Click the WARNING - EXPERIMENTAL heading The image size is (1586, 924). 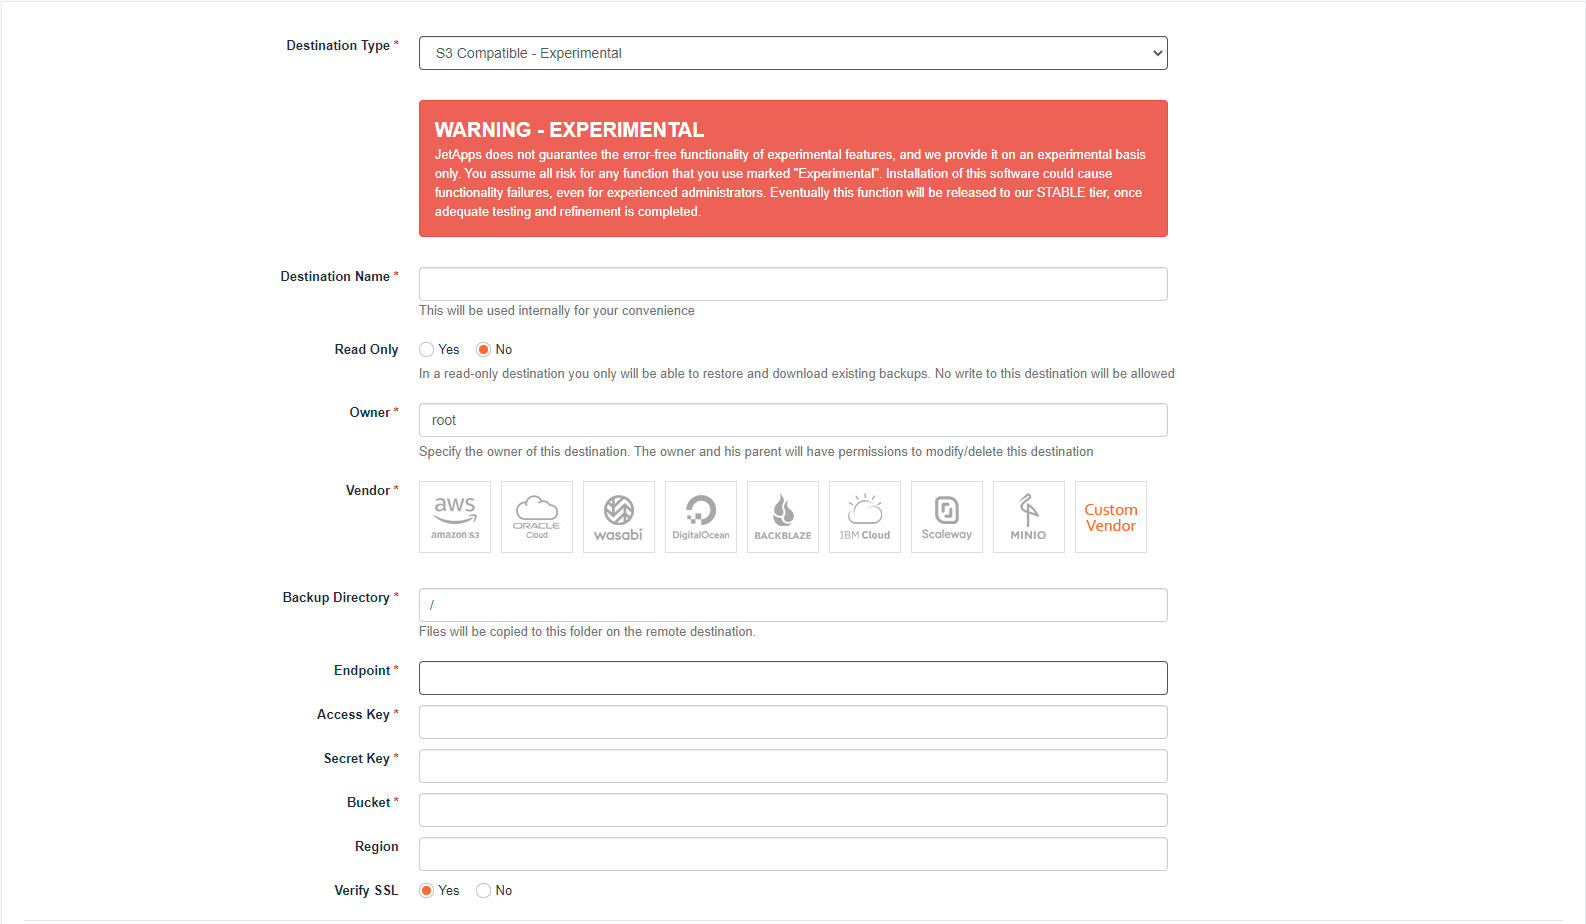tap(569, 130)
